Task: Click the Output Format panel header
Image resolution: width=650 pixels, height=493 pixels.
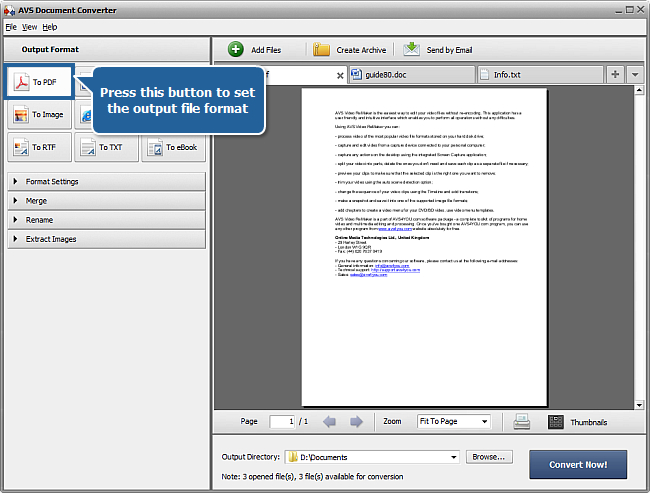Action: (107, 49)
